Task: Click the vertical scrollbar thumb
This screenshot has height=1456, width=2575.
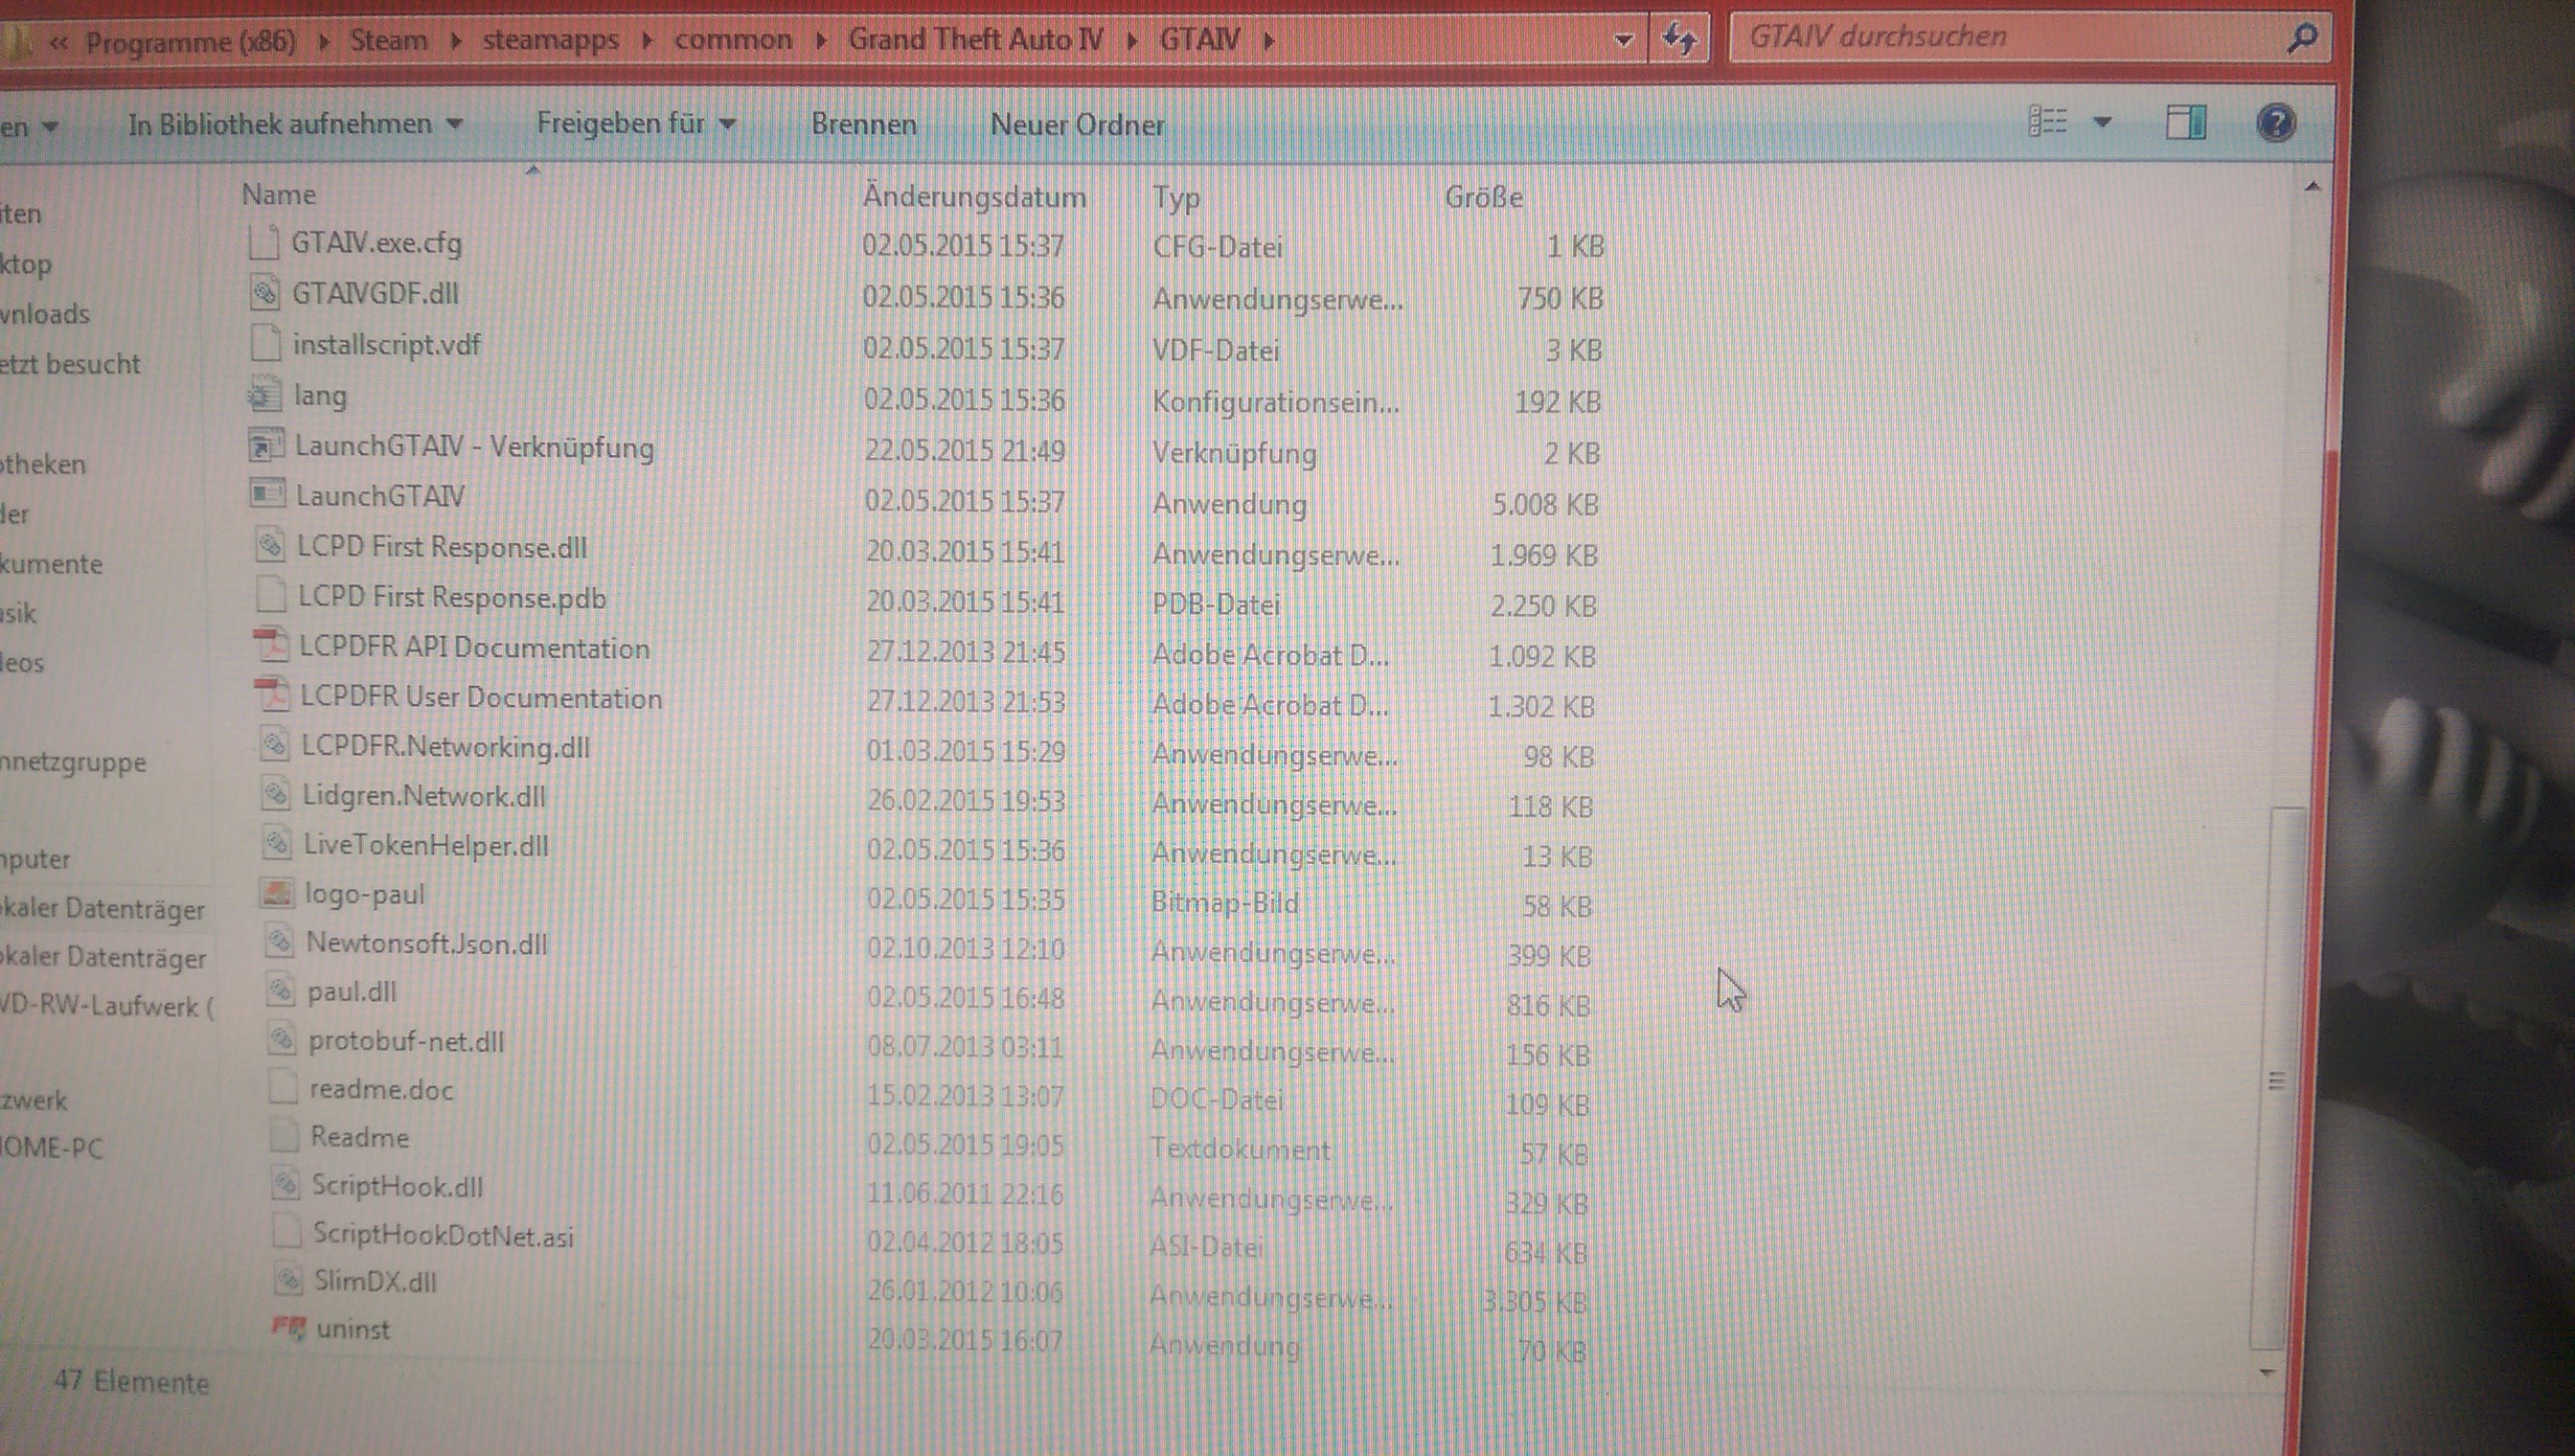Action: tap(2276, 1080)
